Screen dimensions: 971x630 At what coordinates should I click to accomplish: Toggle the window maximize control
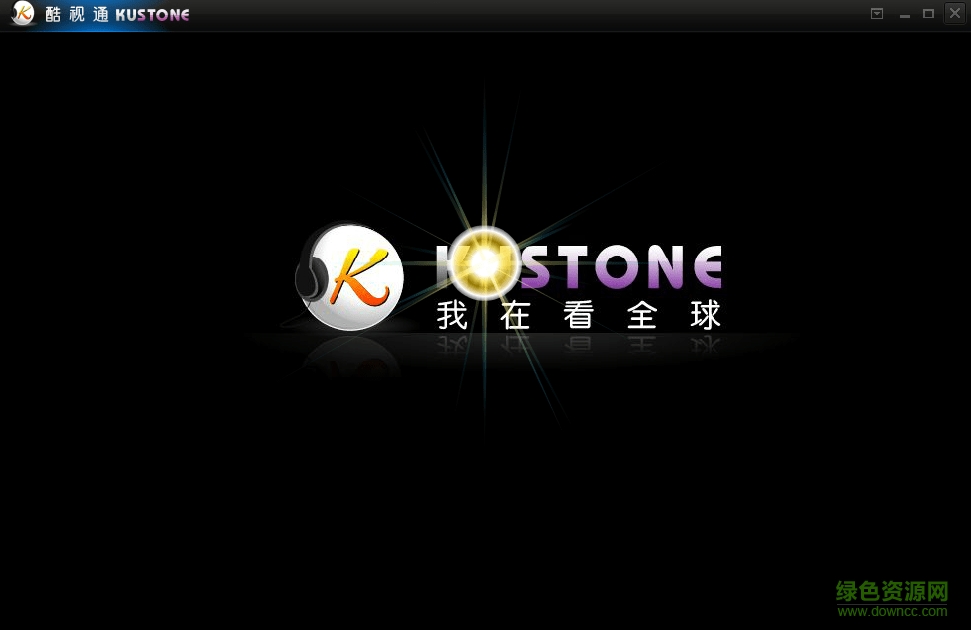coord(929,13)
